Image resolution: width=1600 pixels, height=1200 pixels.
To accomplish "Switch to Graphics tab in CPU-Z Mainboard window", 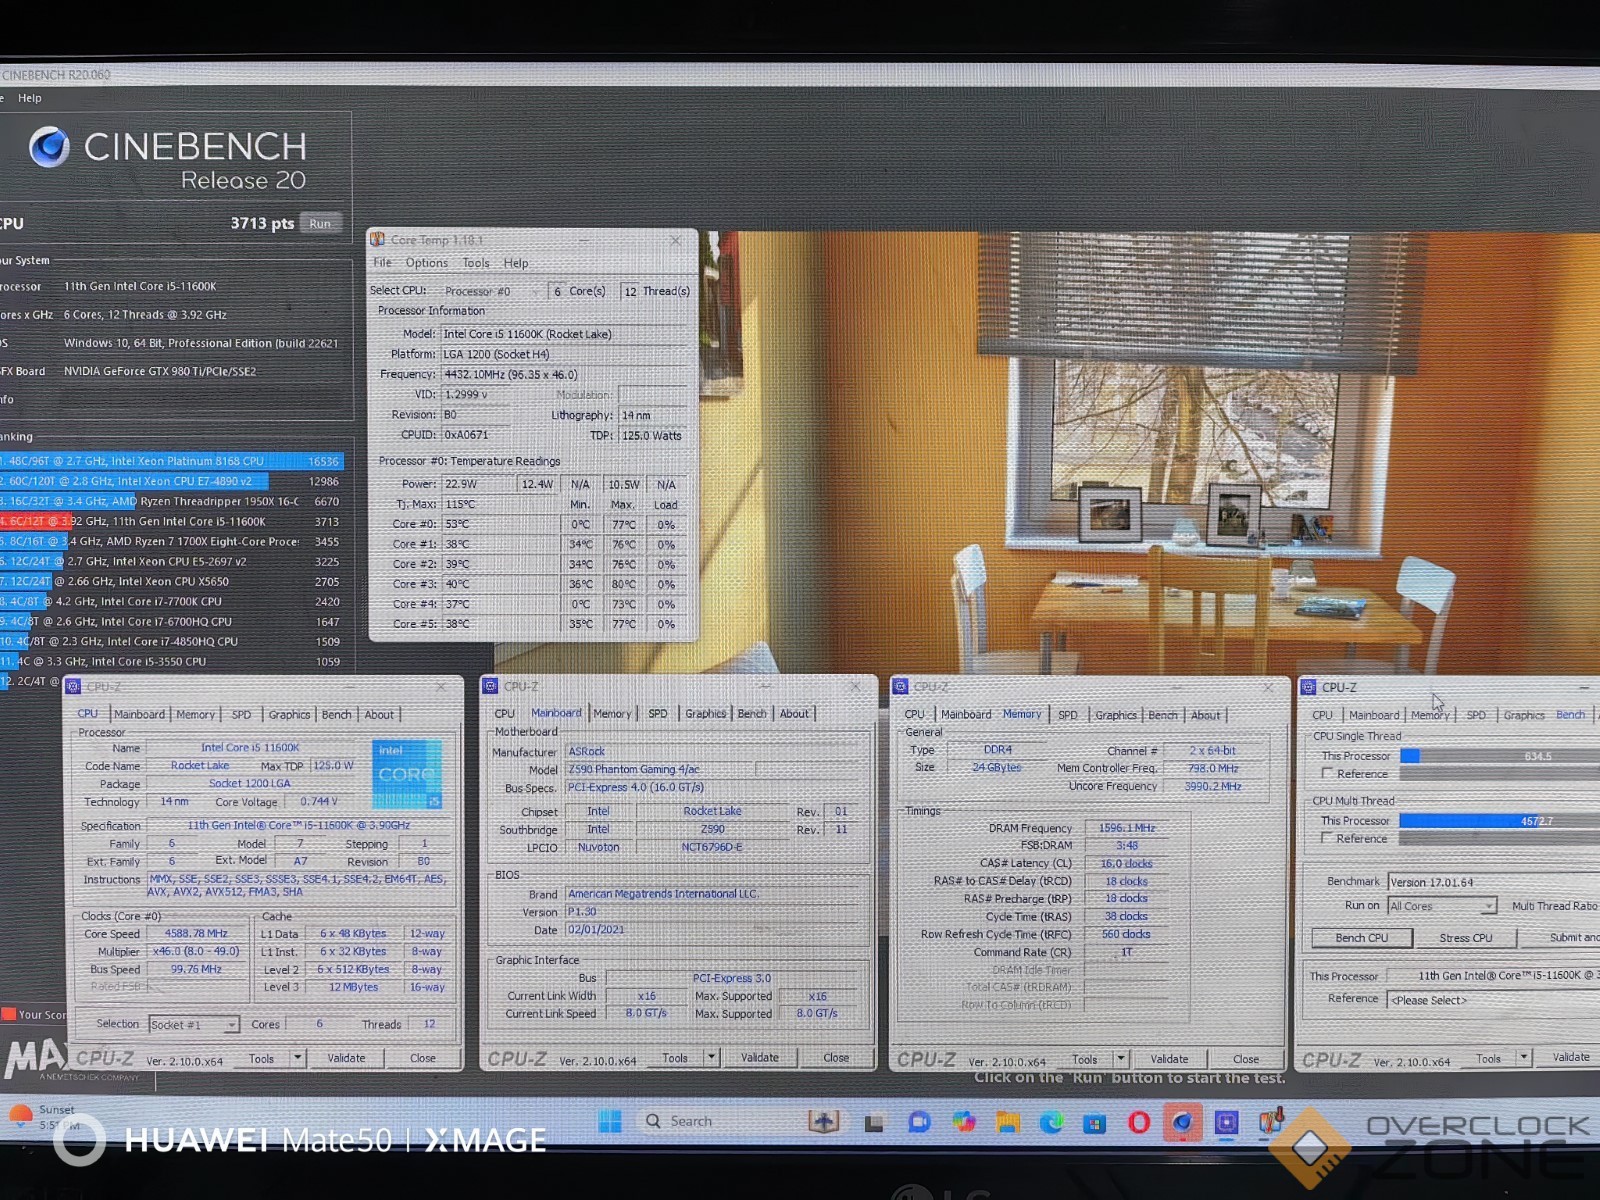I will click(706, 714).
